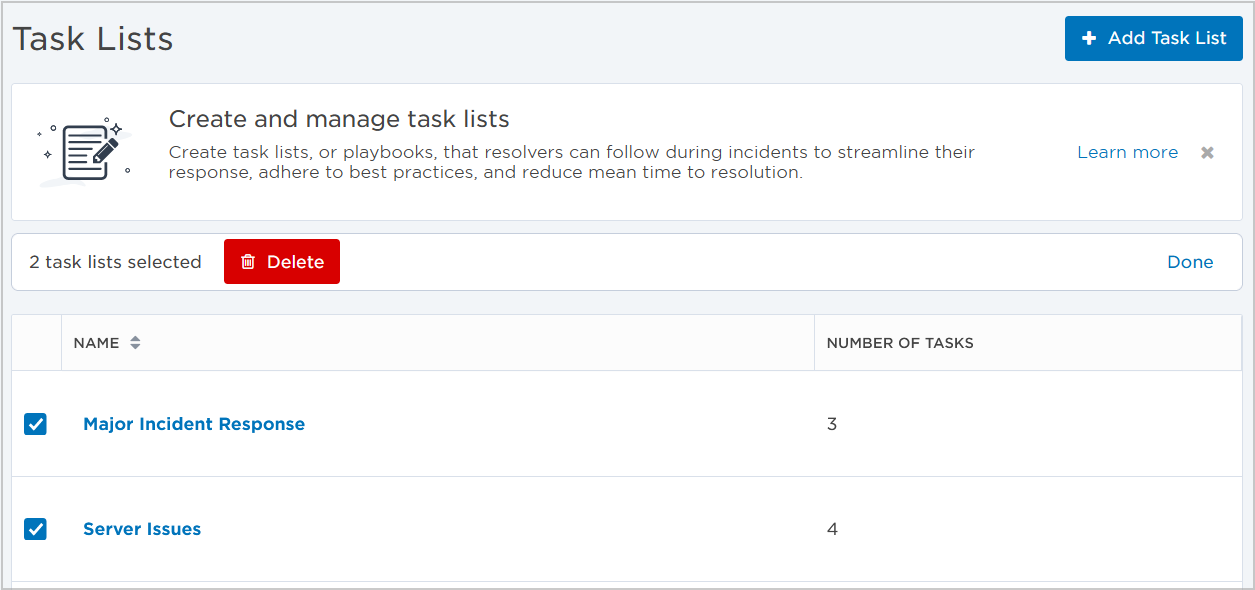
Task: Click the task count 3 for Major Incident Response
Action: coord(832,424)
